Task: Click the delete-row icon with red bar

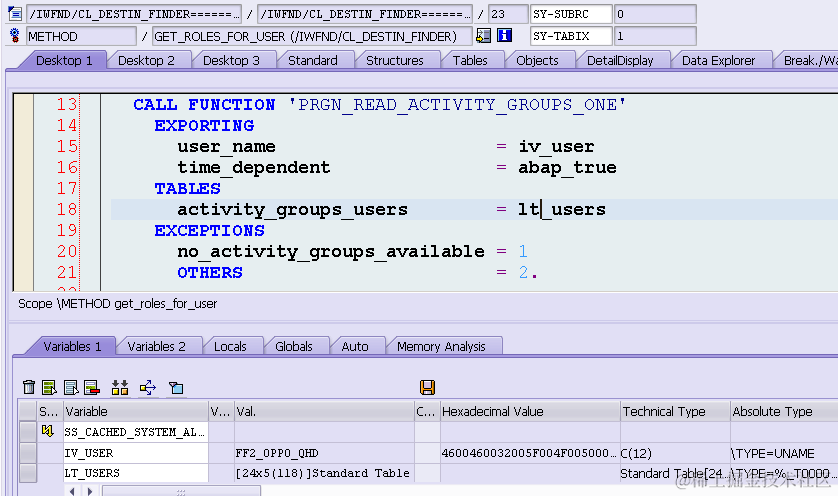Action: 92,387
